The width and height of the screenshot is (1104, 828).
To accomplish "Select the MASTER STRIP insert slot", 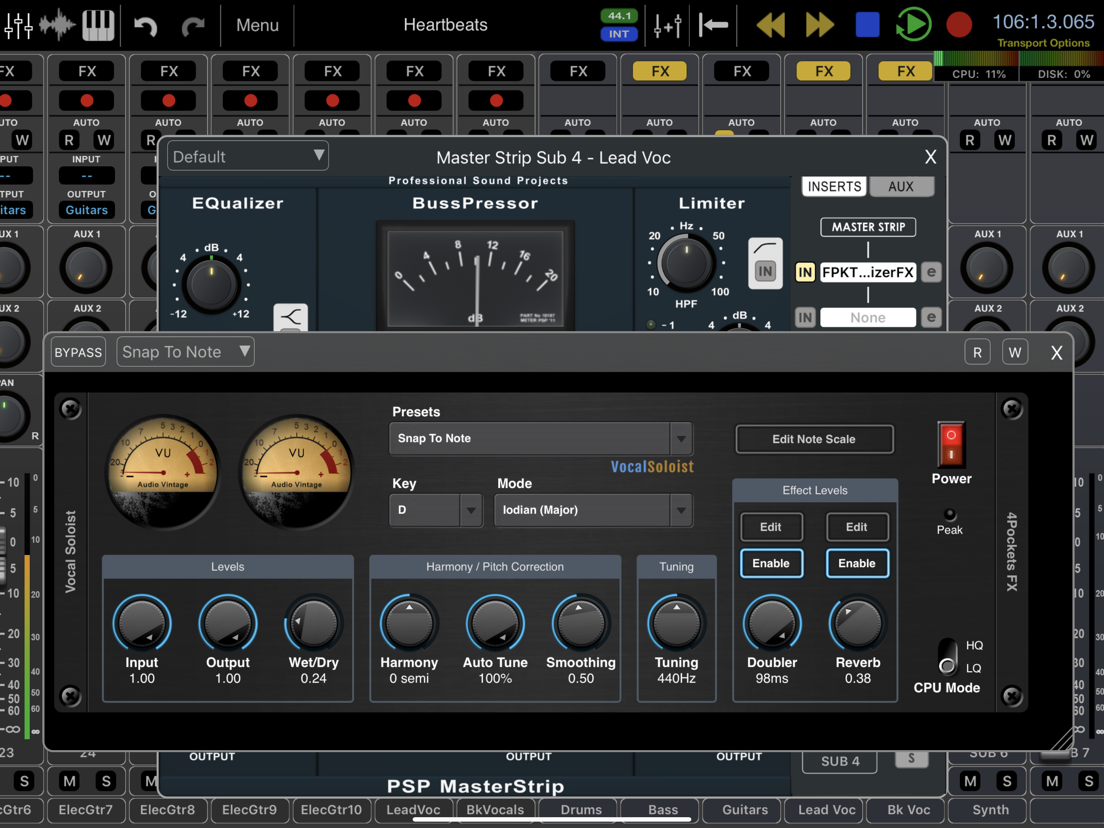I will [x=868, y=227].
